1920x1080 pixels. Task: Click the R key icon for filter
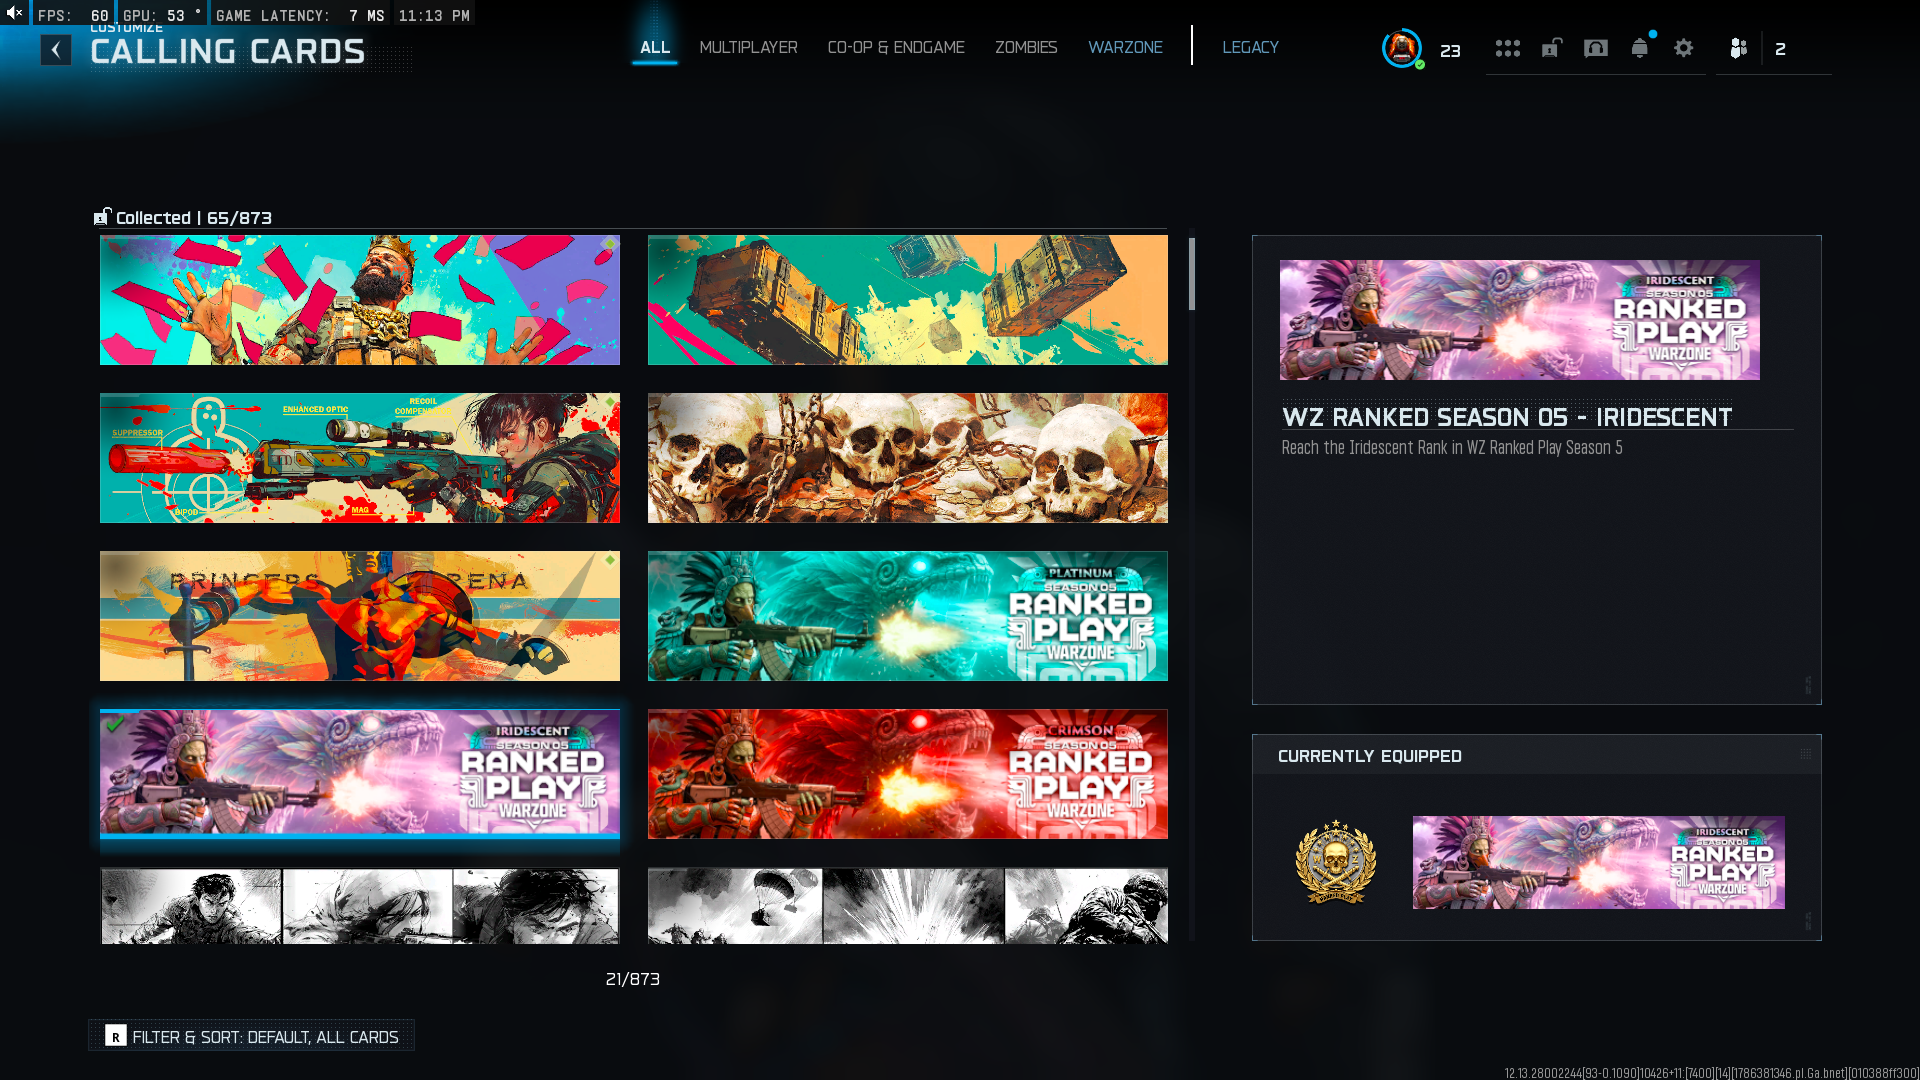(116, 1036)
